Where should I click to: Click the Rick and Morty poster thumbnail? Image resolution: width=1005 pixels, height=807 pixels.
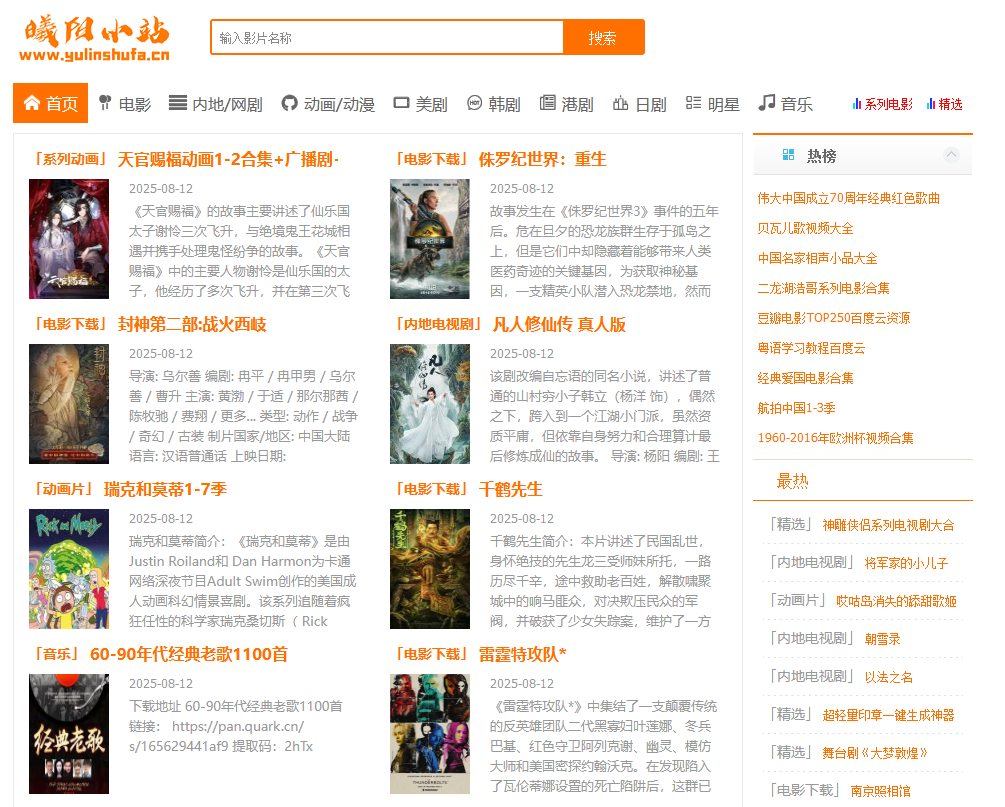click(69, 569)
